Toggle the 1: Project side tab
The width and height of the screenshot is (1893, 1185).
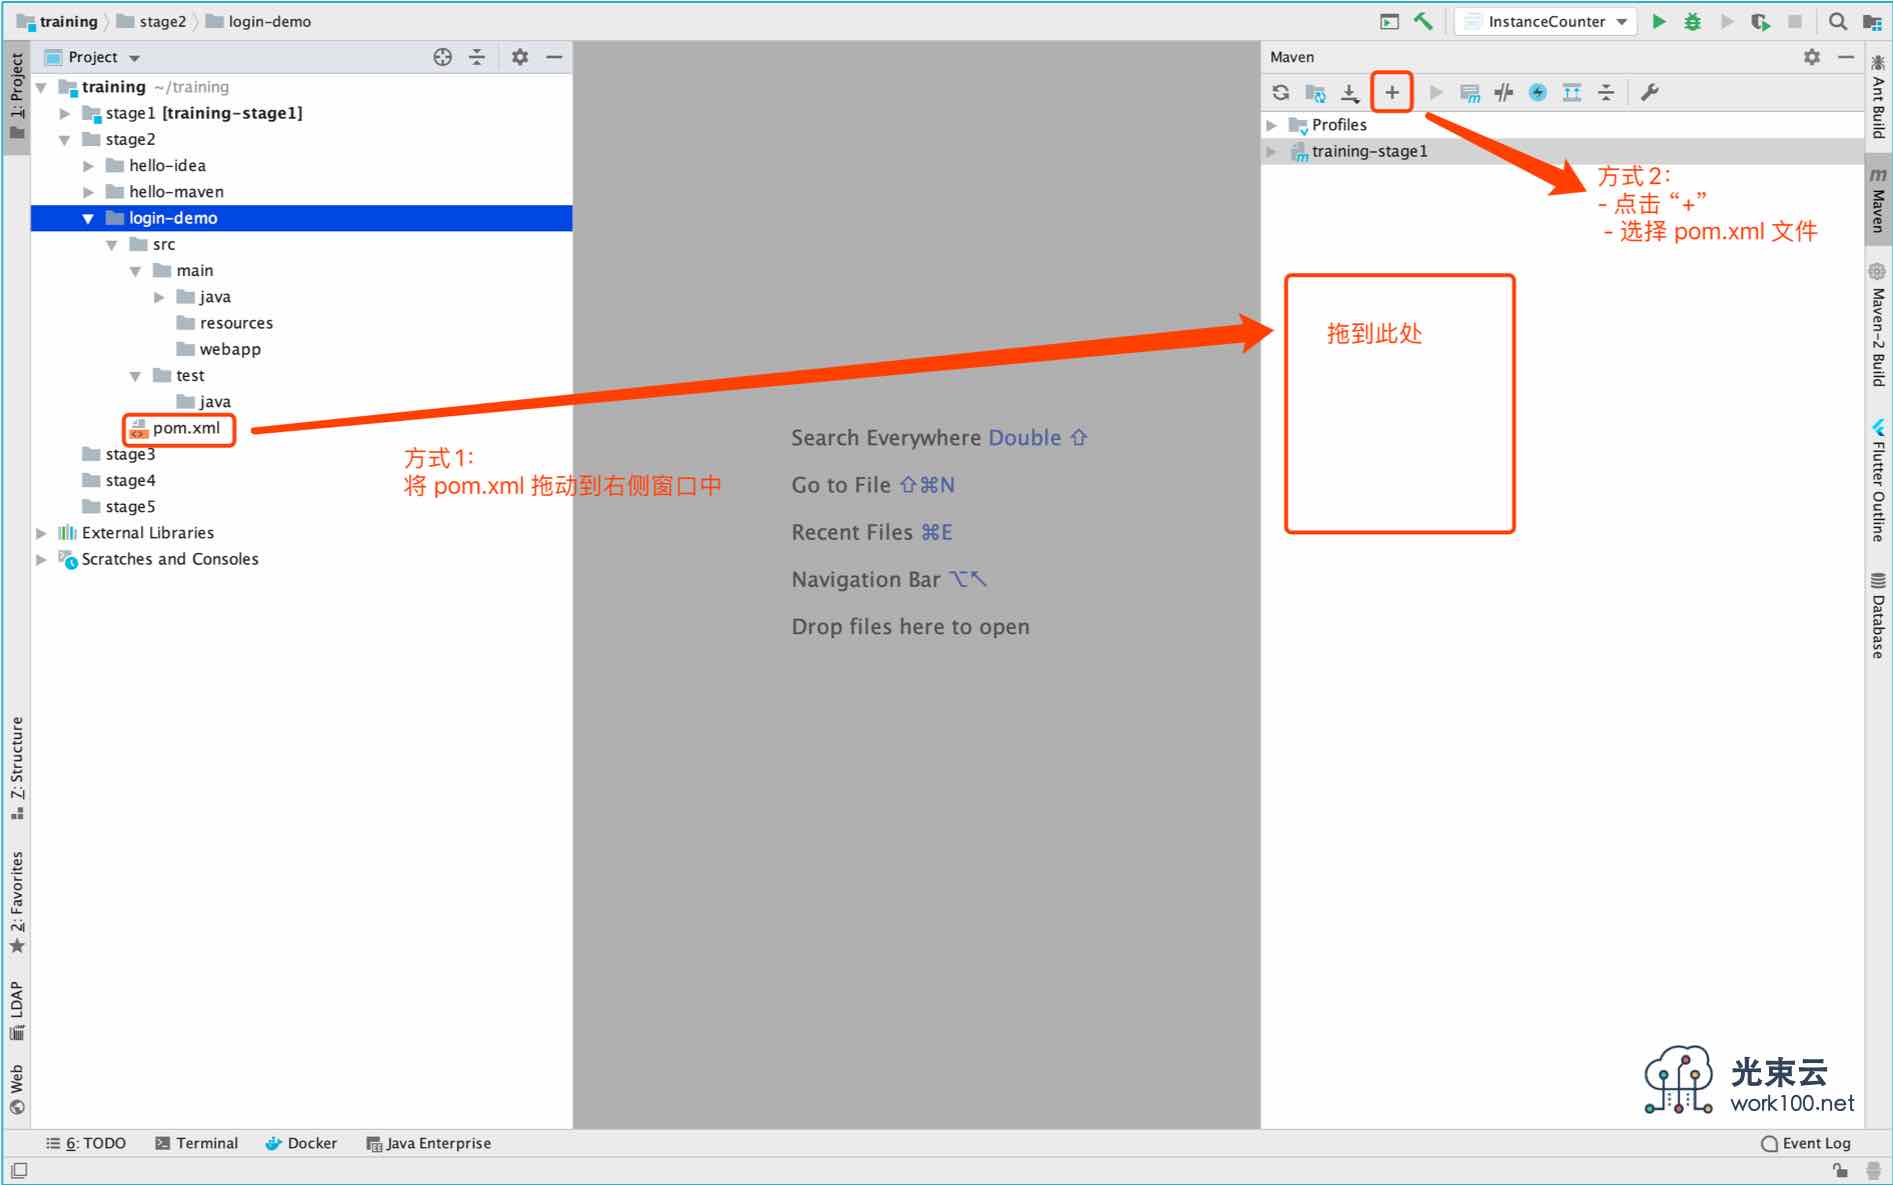point(17,97)
